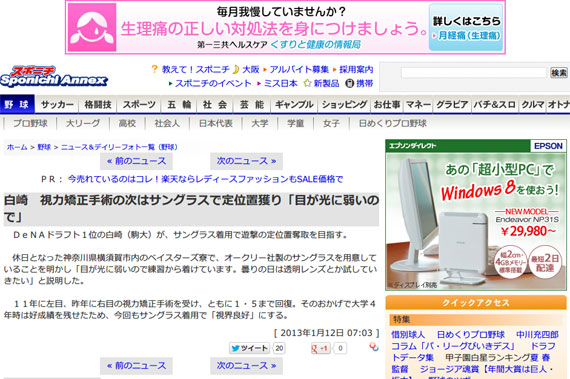570x379 pixels.
Task: Open the スポーツ tab
Action: [139, 105]
